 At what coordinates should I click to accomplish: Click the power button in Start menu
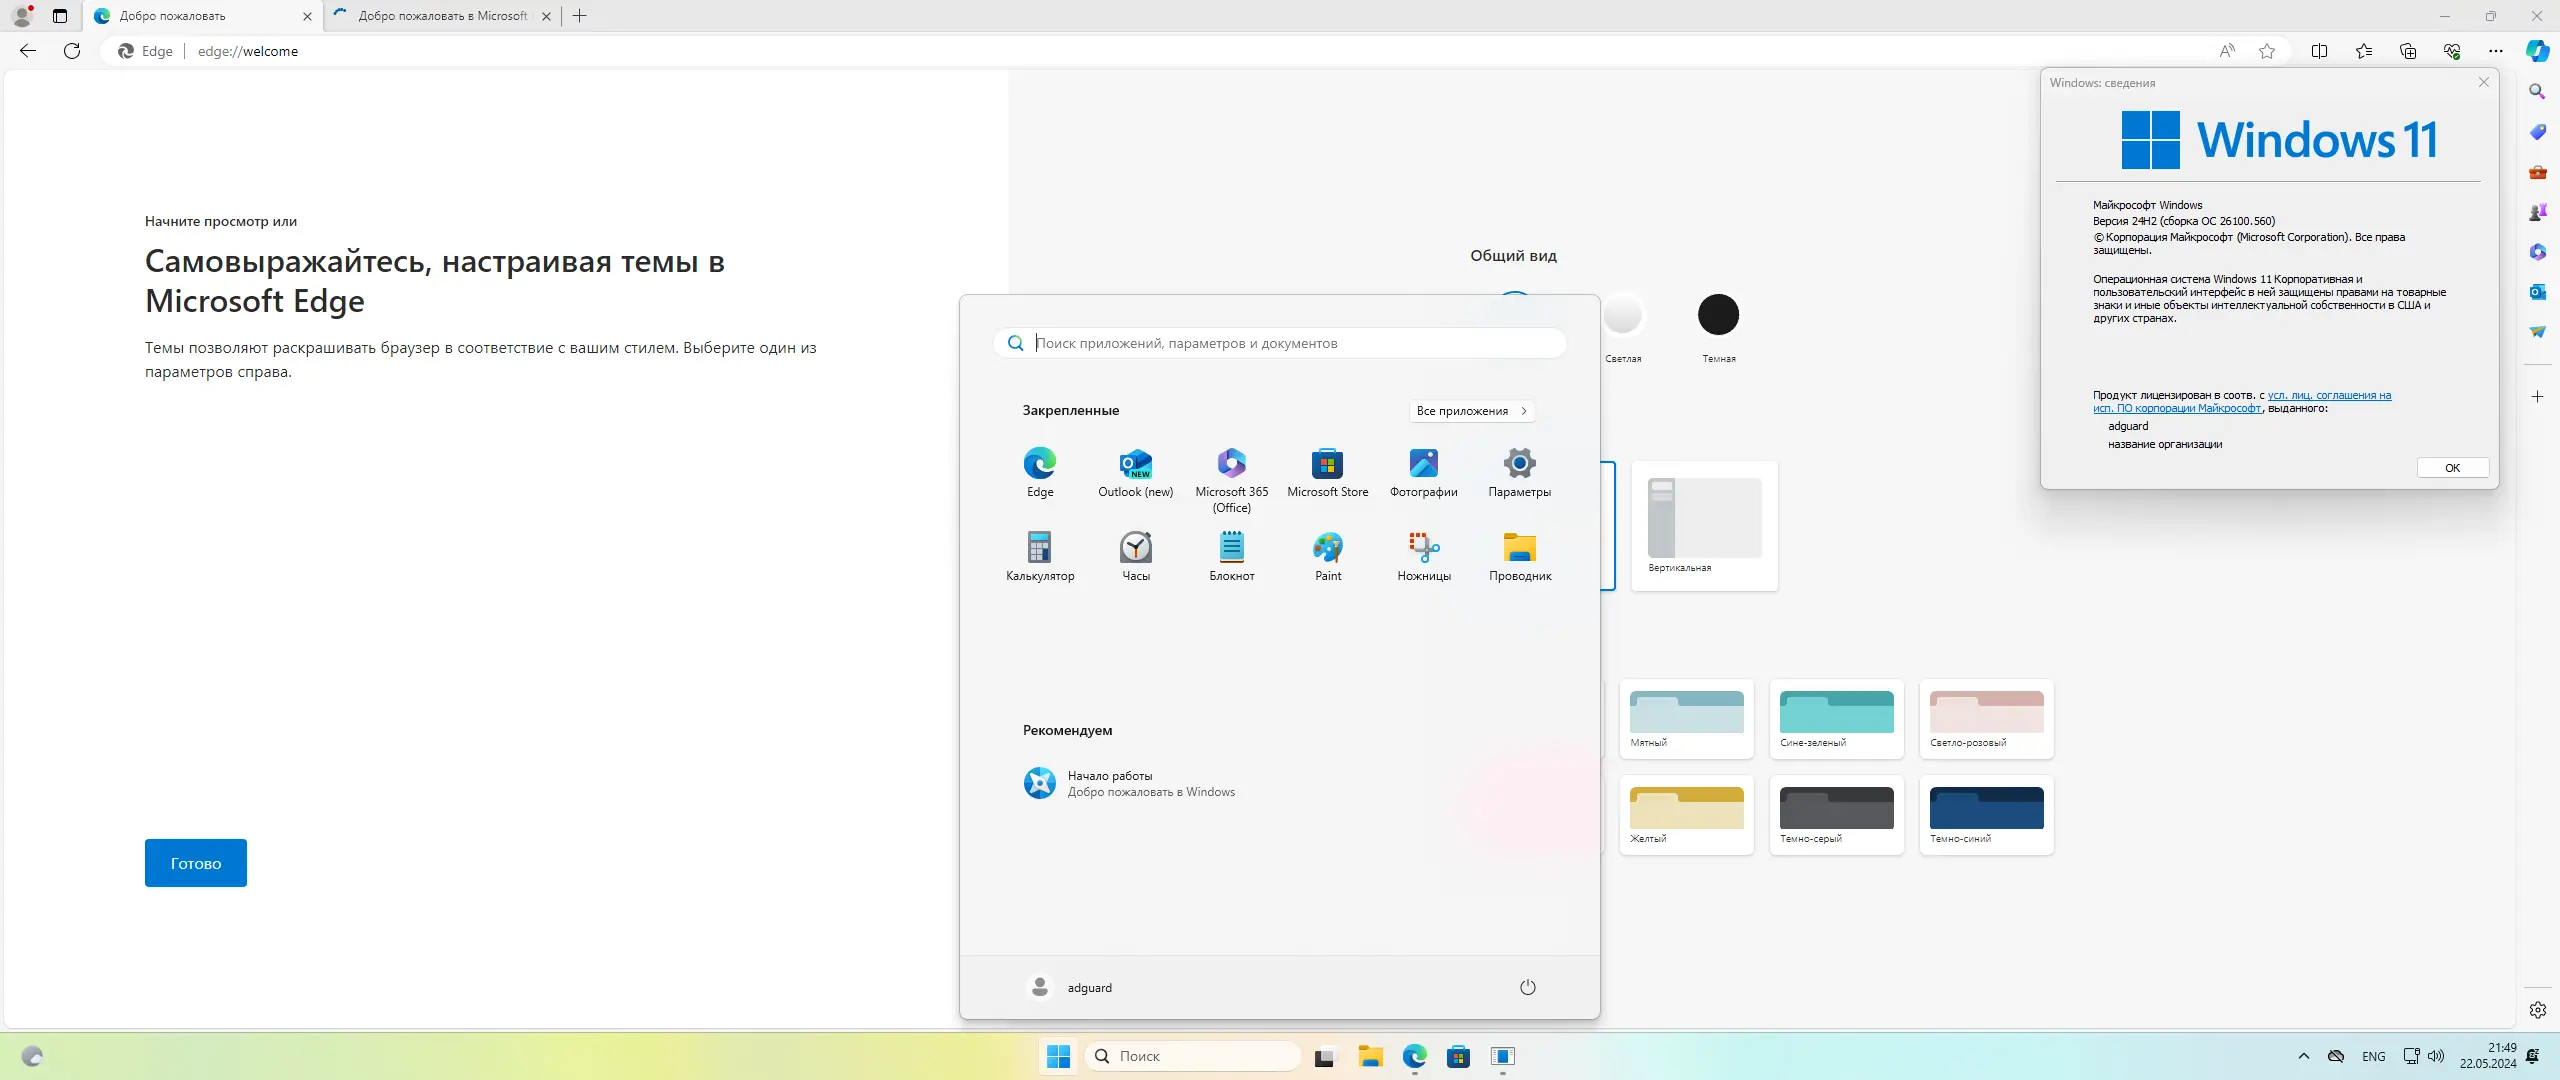[x=1527, y=987]
